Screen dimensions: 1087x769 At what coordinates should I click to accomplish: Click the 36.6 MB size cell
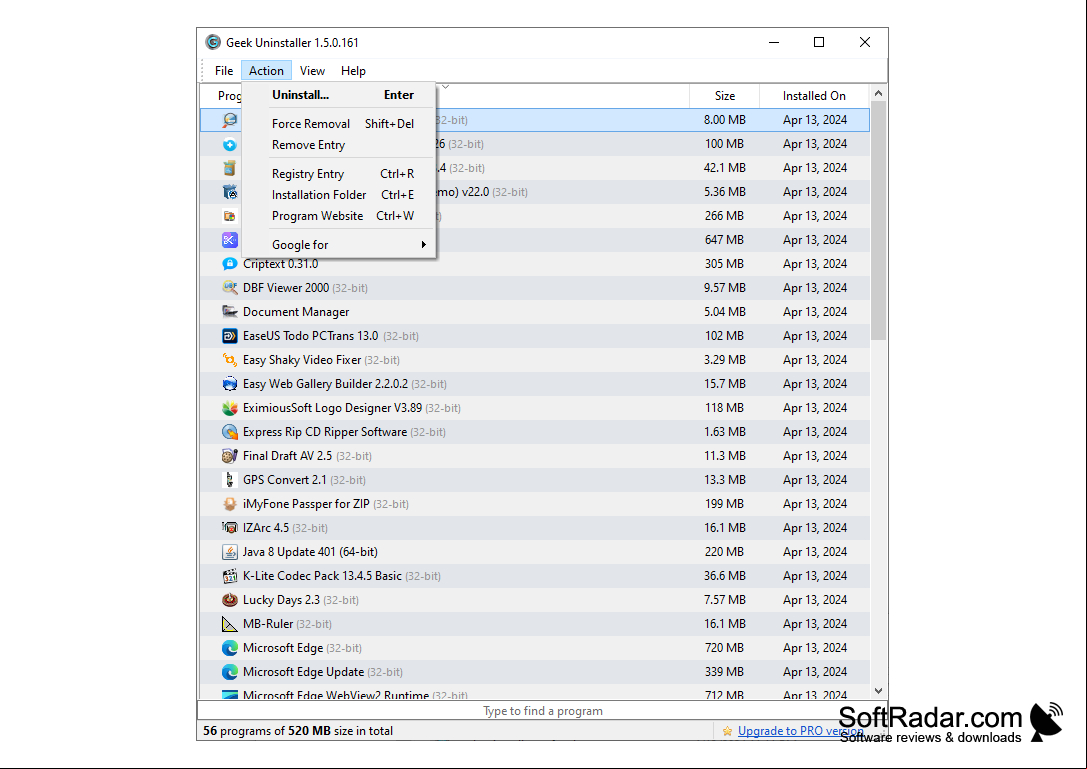click(x=724, y=576)
